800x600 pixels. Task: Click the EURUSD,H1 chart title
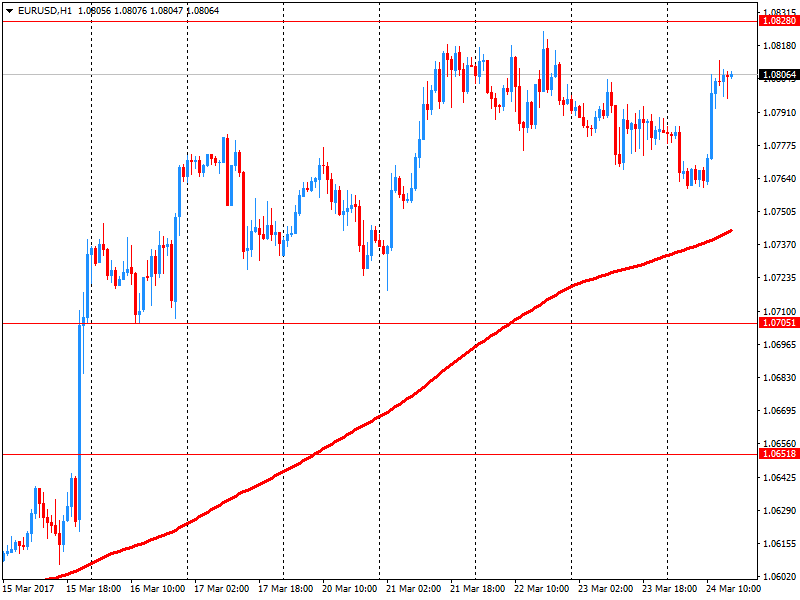pyautogui.click(x=45, y=11)
